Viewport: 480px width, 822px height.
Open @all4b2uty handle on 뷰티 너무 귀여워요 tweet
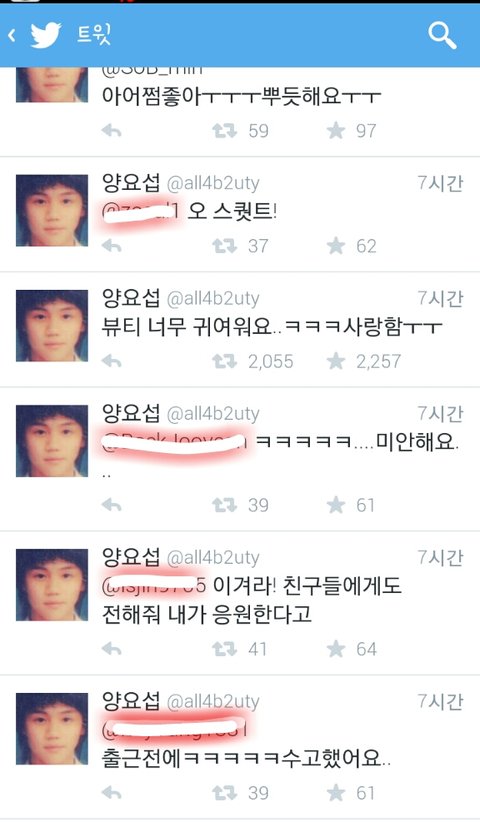point(213,299)
